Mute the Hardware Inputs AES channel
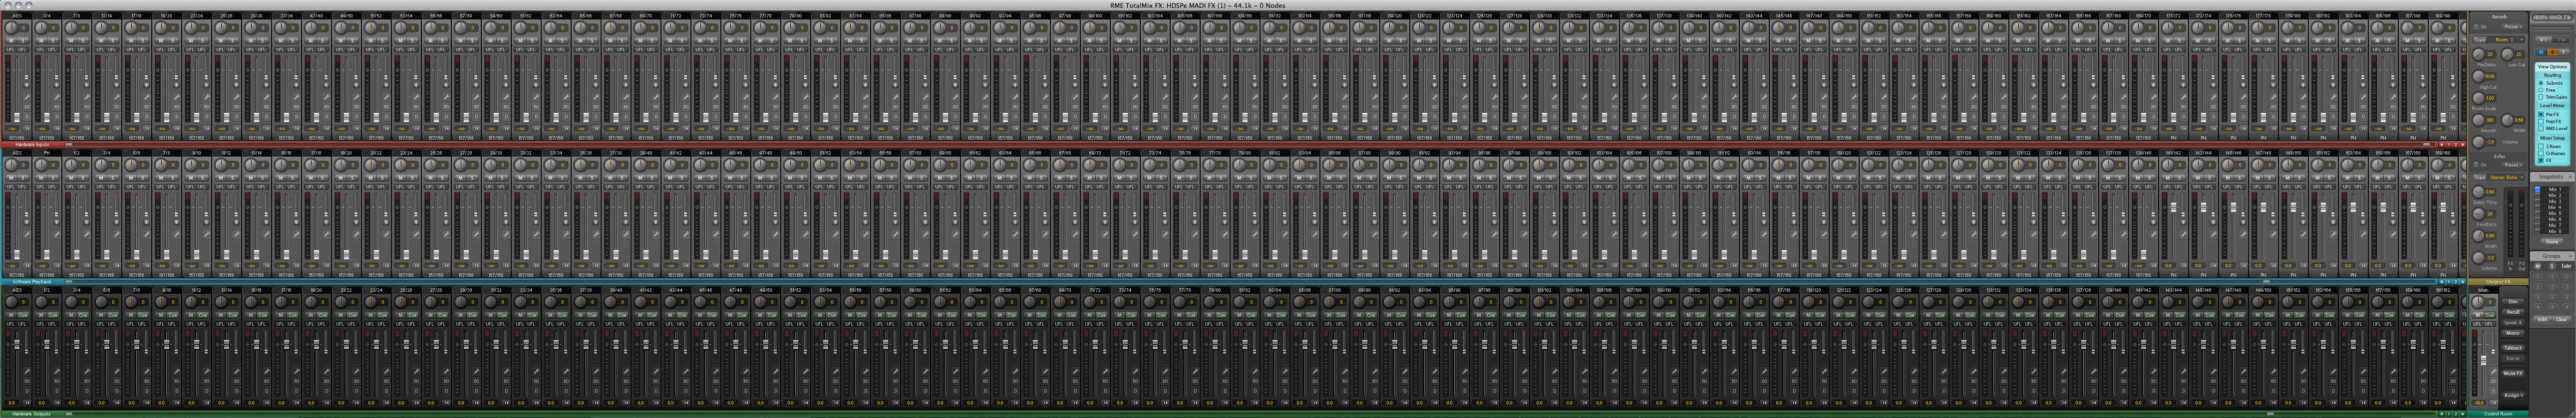2576x418 pixels. point(11,40)
